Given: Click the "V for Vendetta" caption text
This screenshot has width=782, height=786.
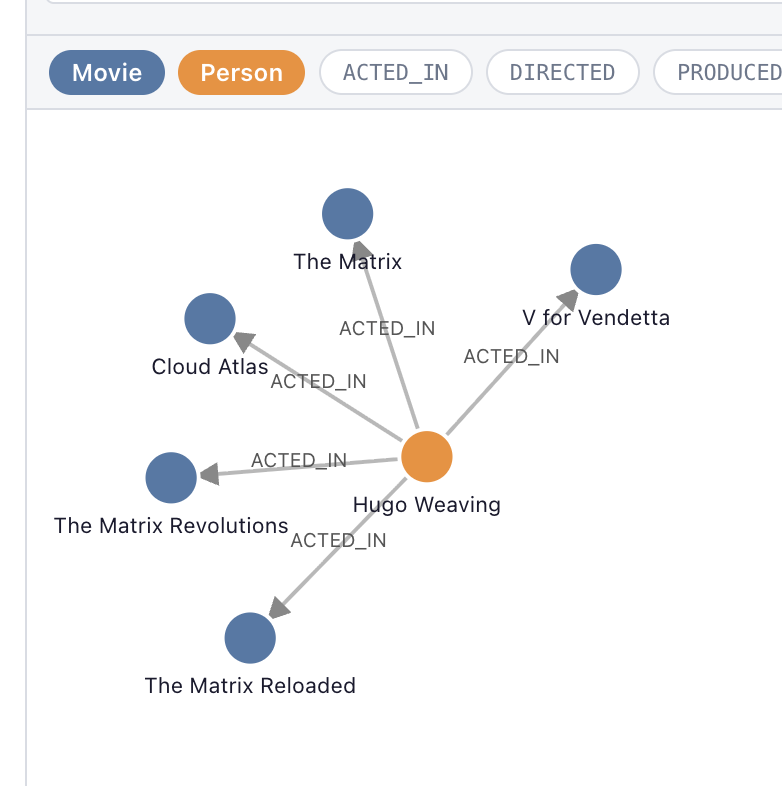Looking at the screenshot, I should tap(596, 318).
